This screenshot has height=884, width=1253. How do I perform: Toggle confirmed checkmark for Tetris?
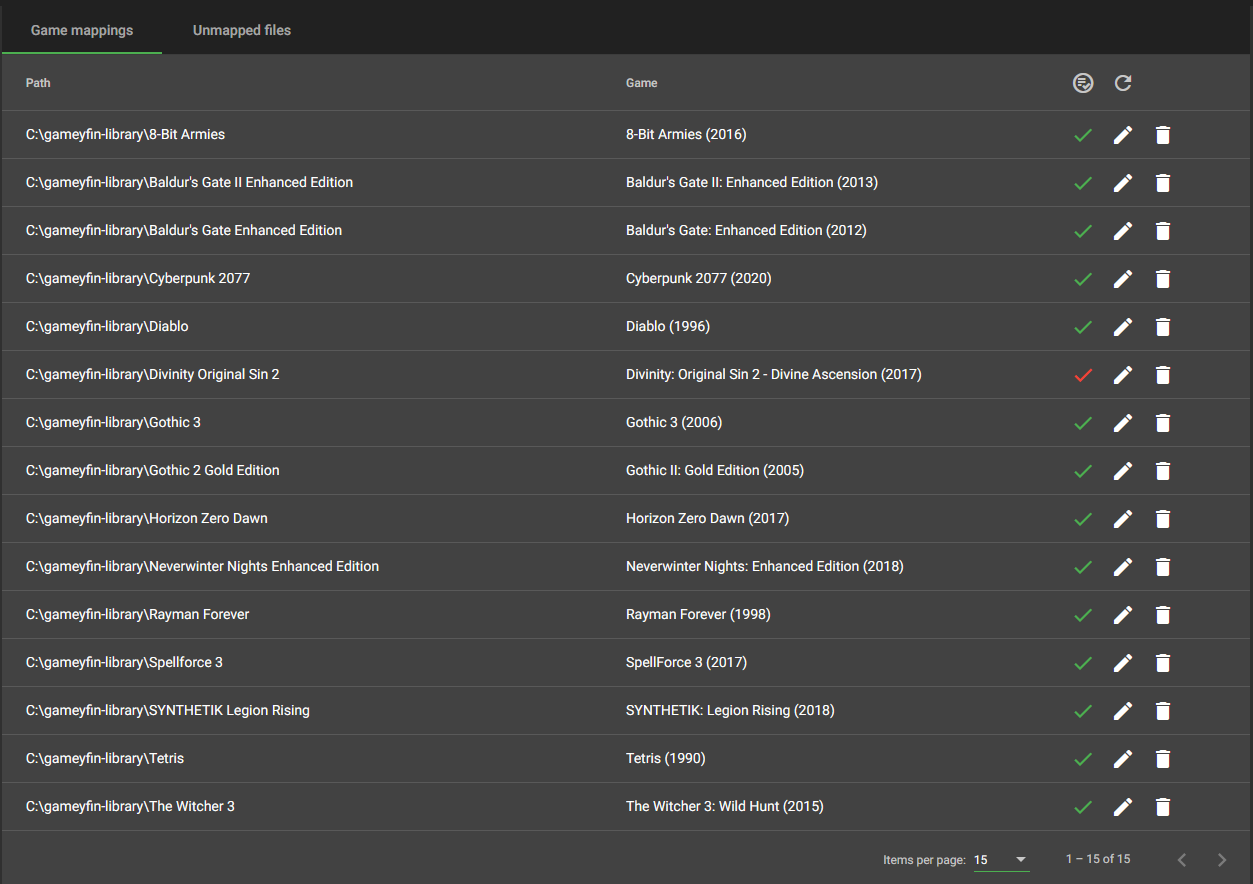1082,759
